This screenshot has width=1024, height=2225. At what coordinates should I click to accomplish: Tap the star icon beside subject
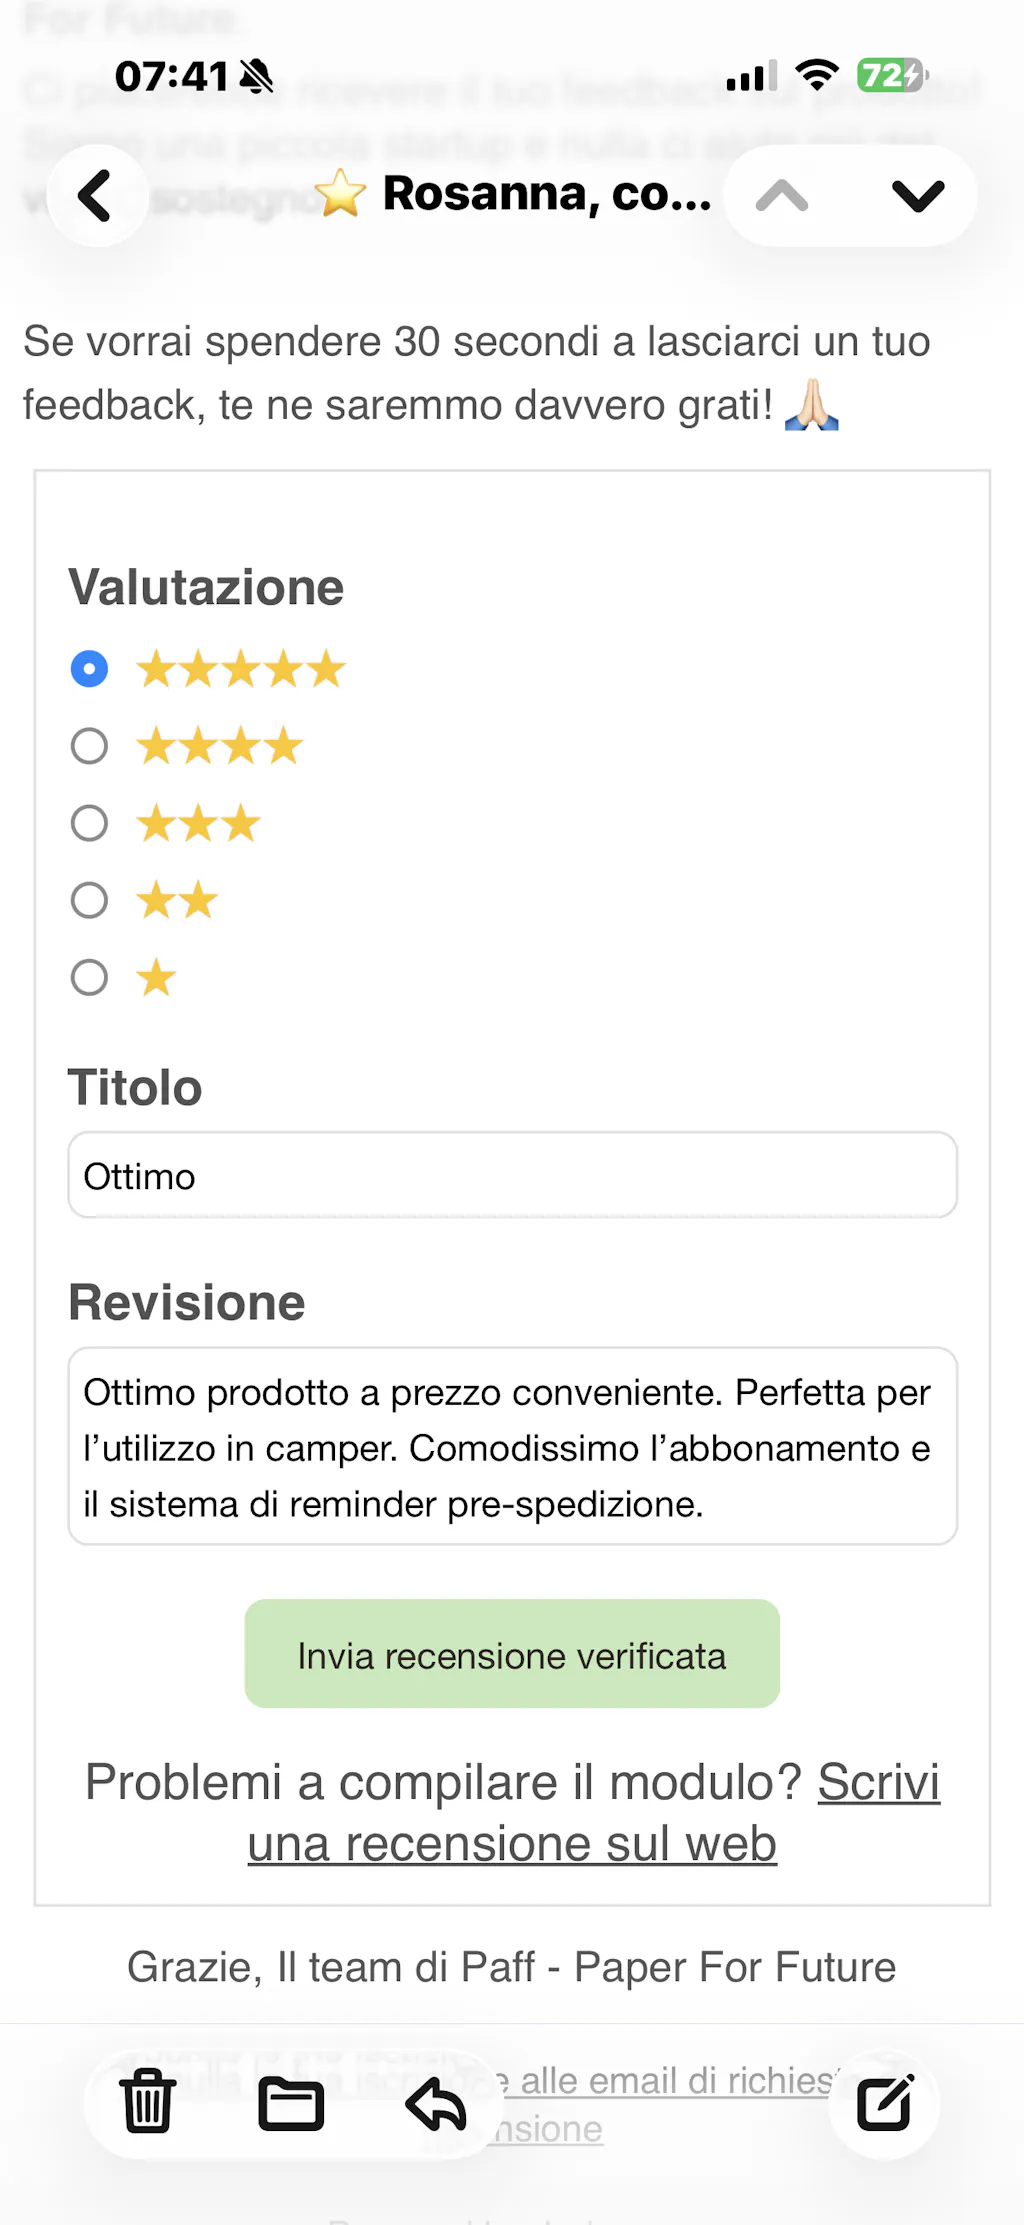[340, 193]
